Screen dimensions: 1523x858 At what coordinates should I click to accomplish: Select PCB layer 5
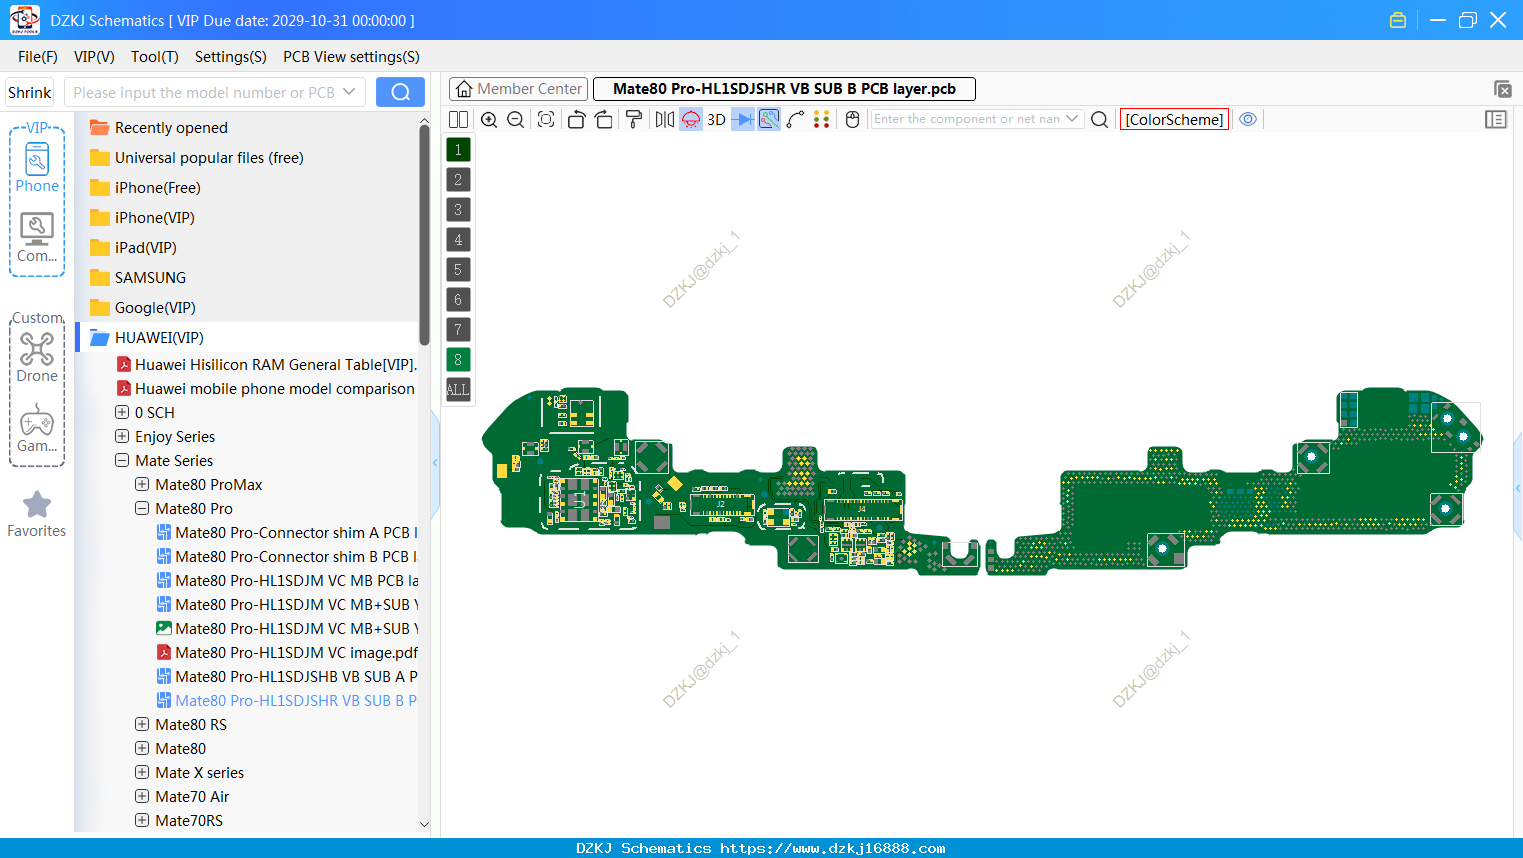click(x=458, y=270)
